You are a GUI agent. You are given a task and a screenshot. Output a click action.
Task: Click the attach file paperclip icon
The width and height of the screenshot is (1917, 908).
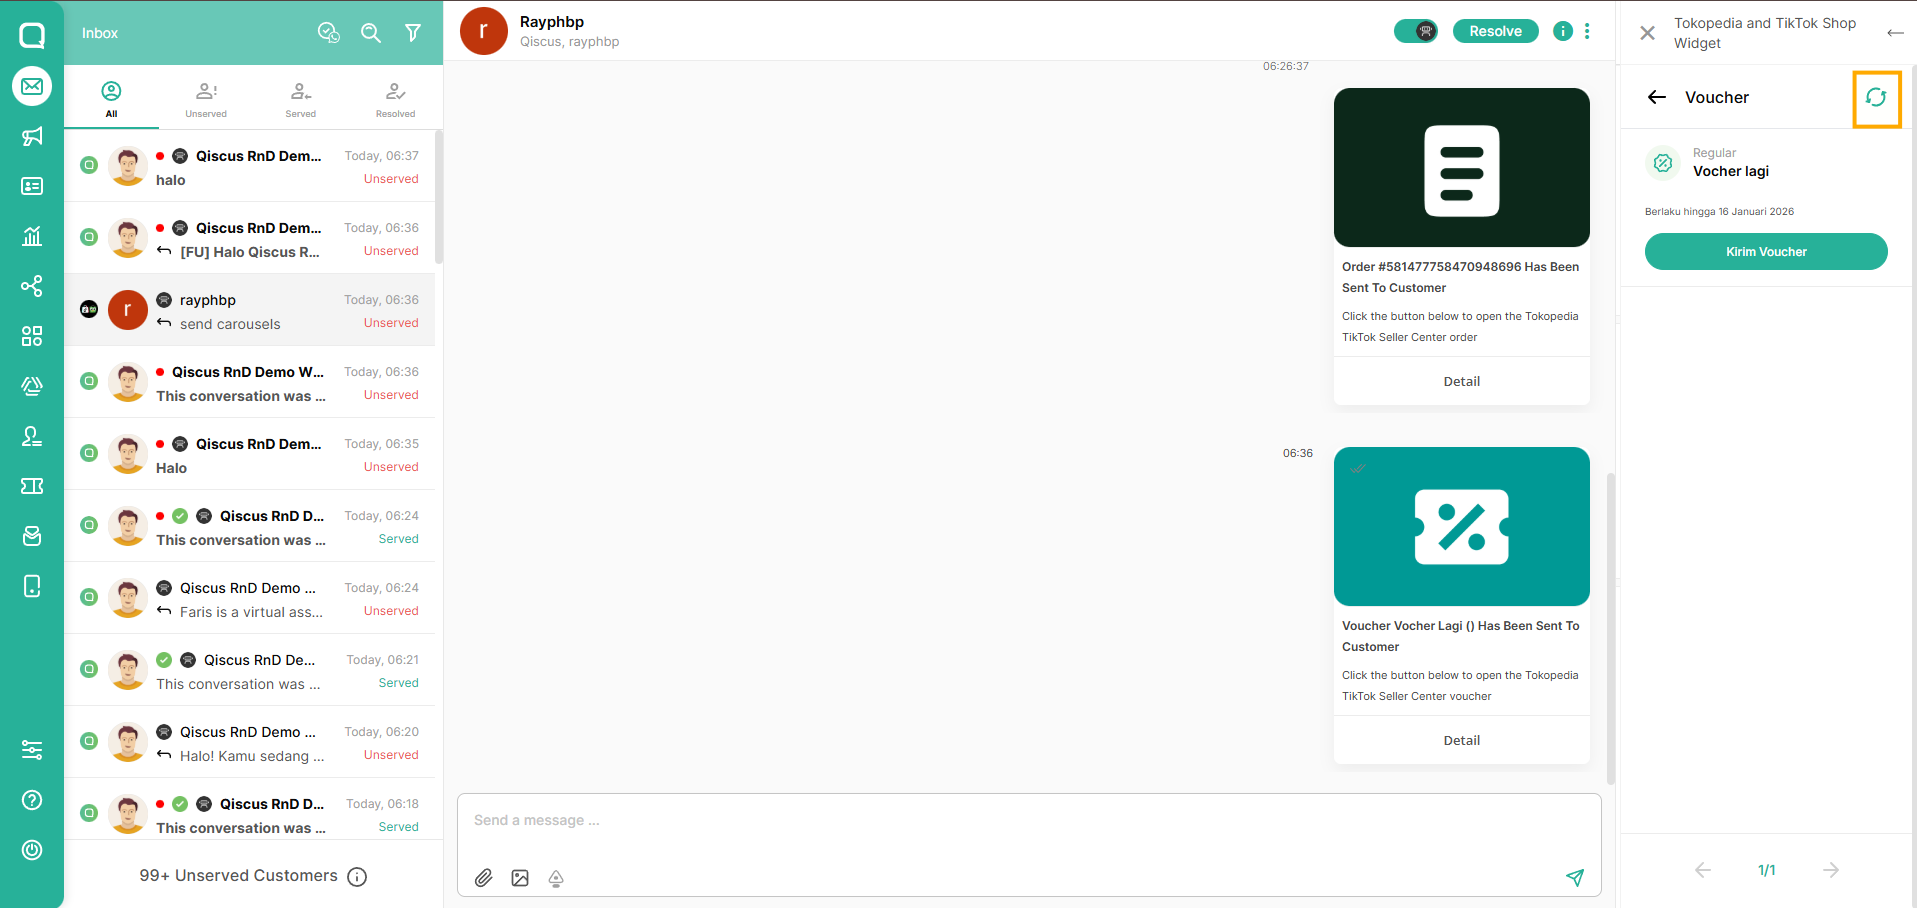click(x=484, y=878)
